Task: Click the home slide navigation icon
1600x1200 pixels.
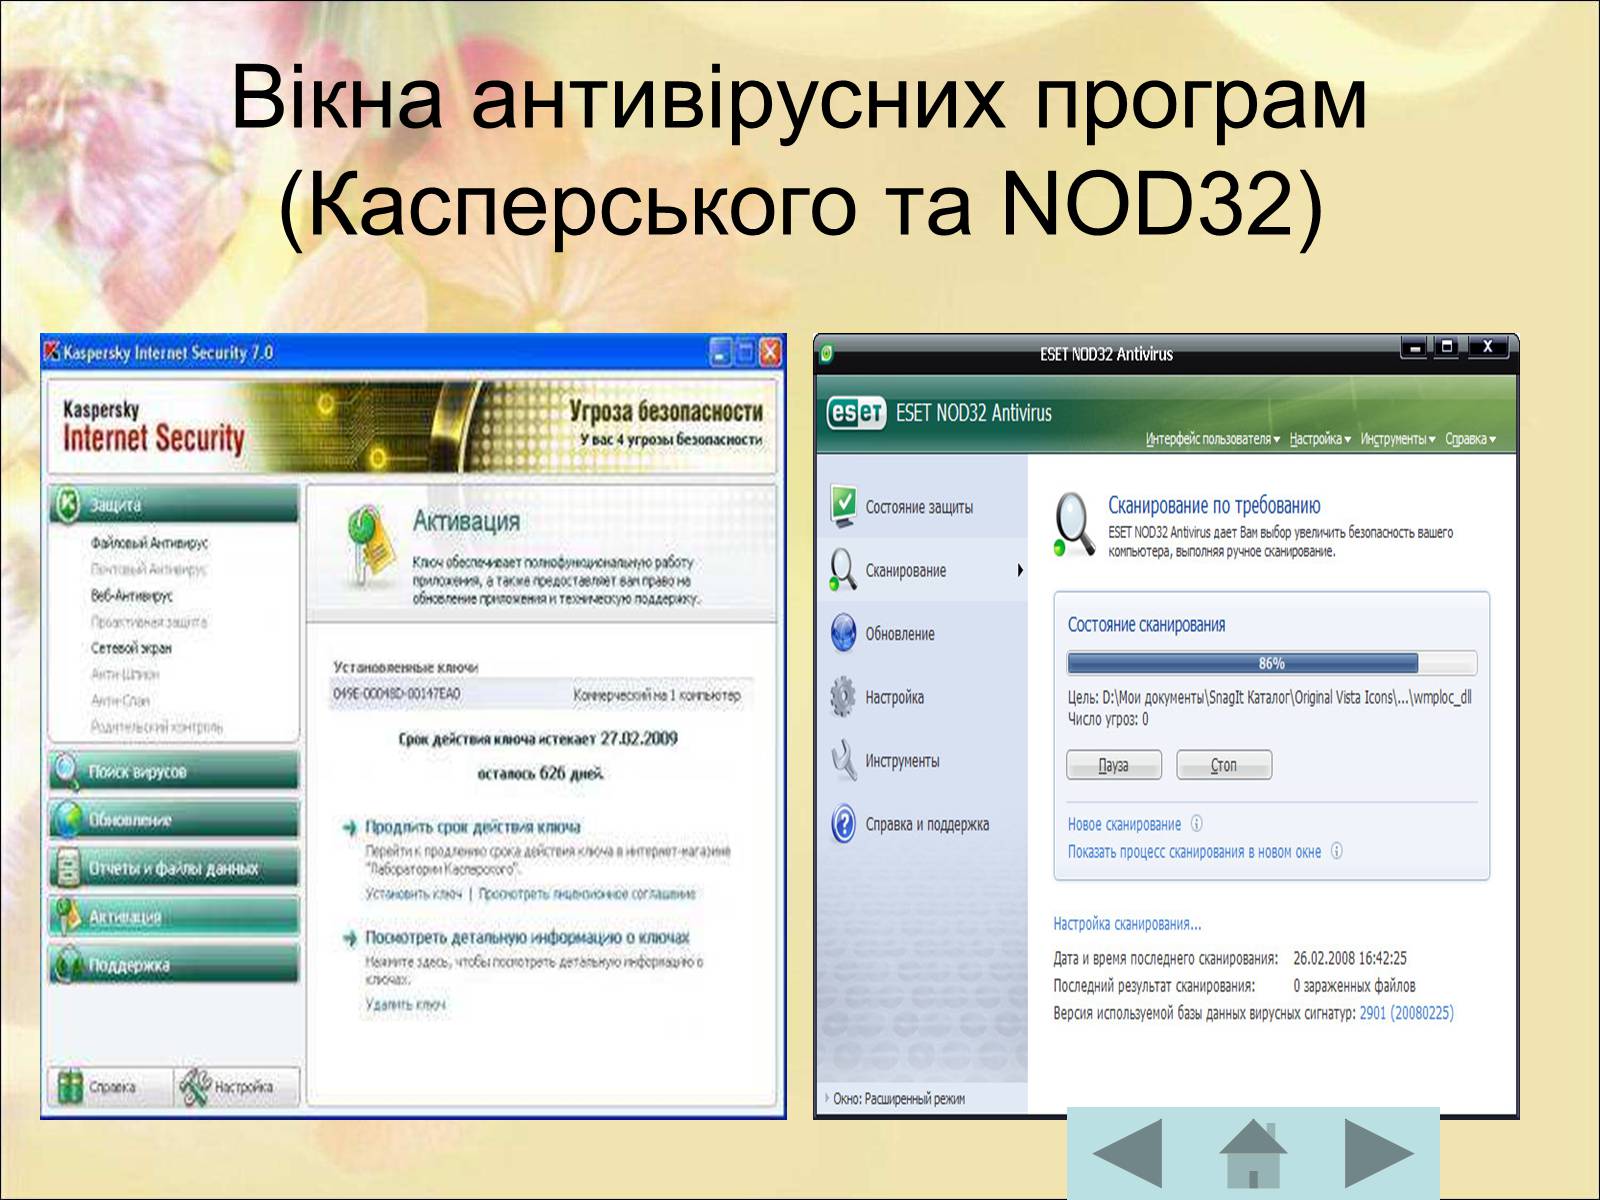Action: tap(1253, 1153)
